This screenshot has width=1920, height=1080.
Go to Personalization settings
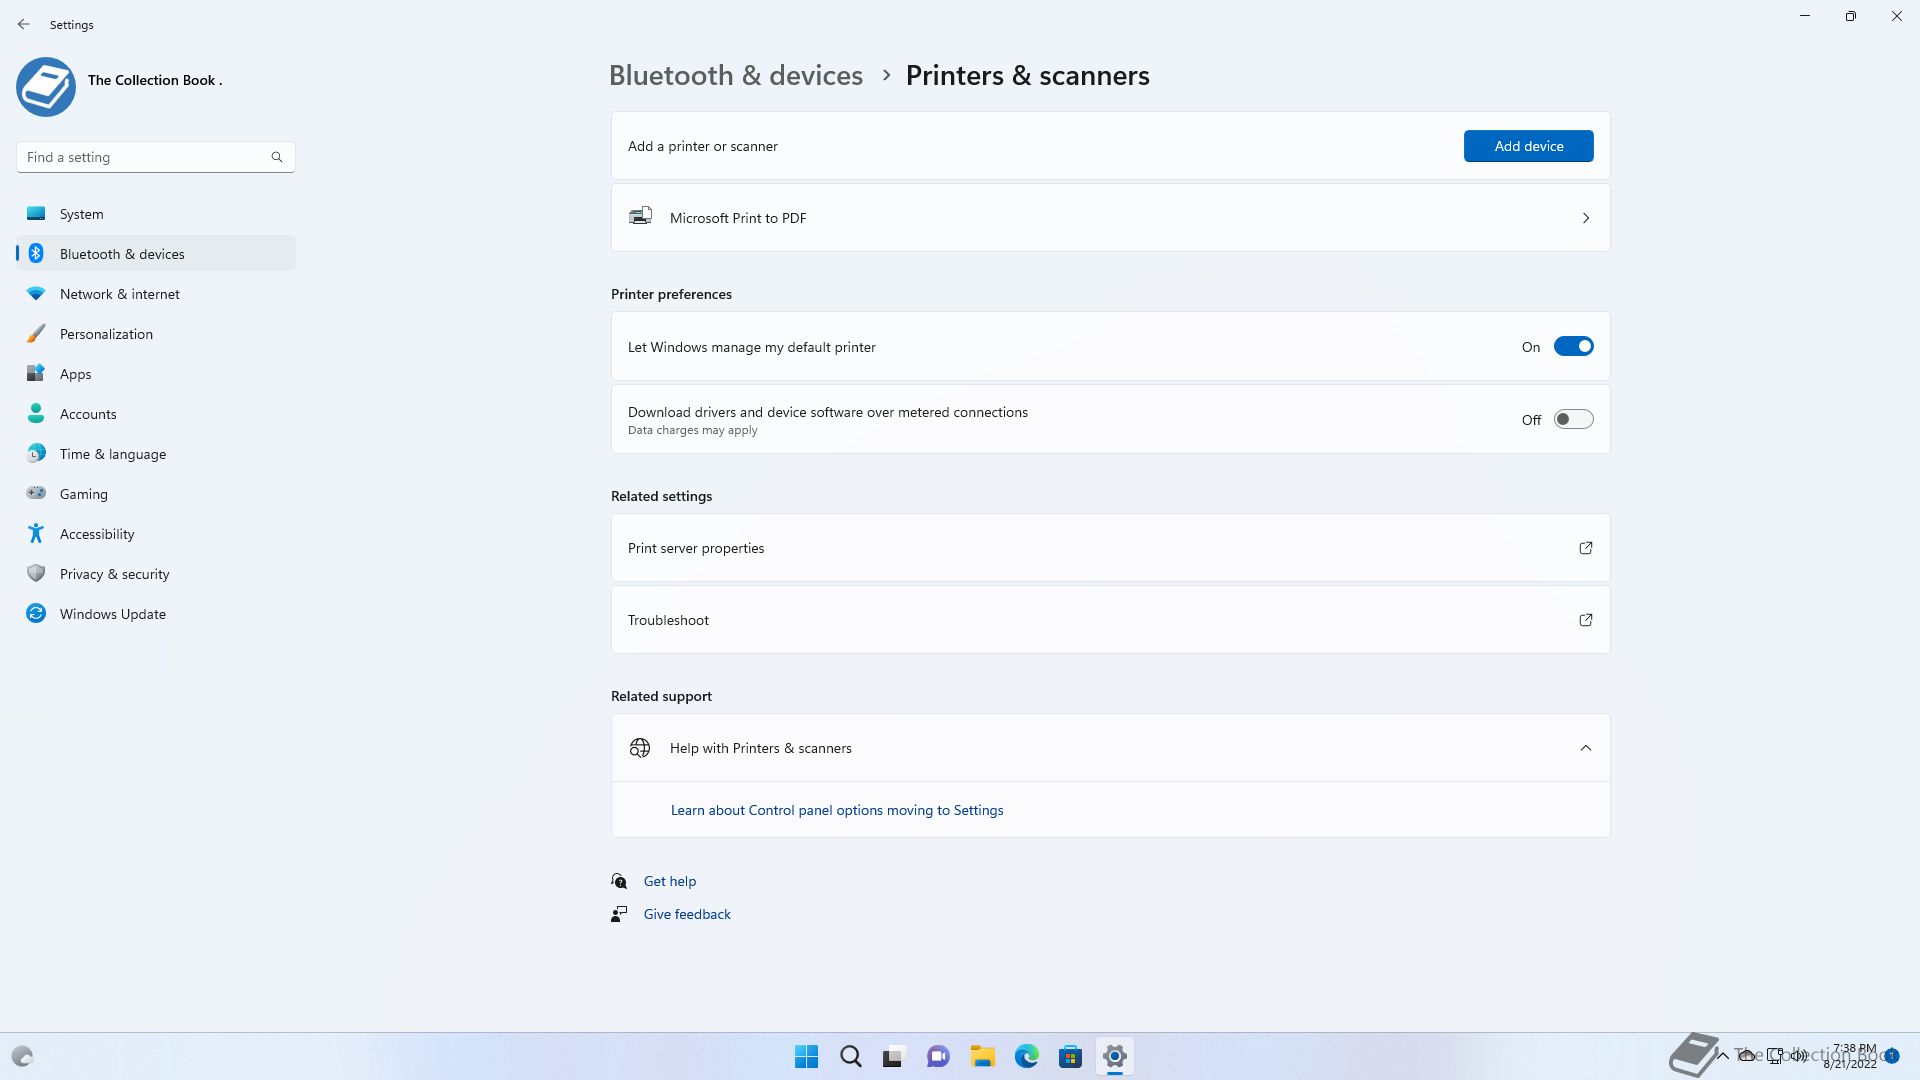click(x=156, y=333)
